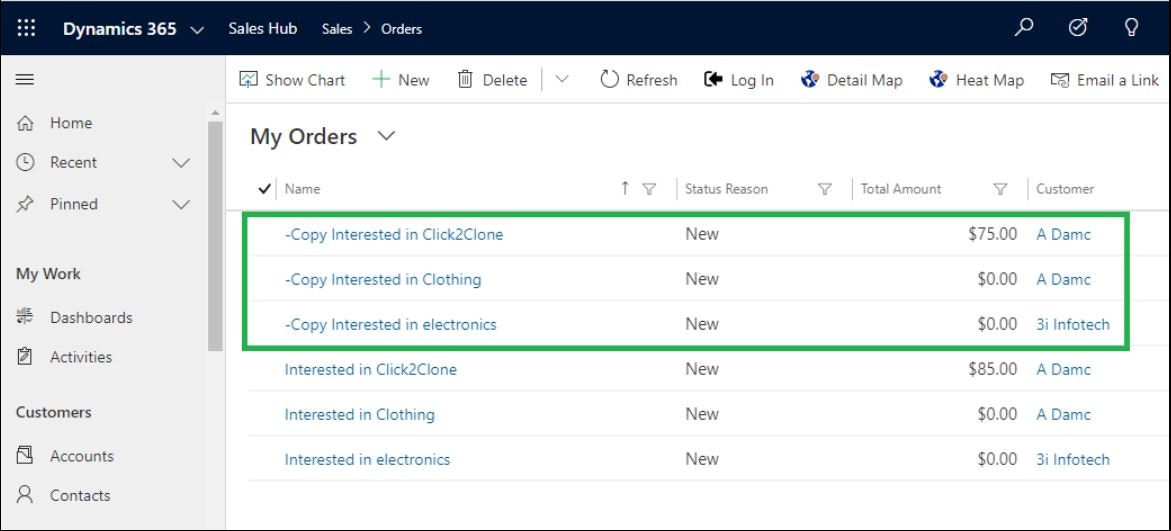This screenshot has height=531, width=1171.
Task: Open original Interested in electronics order
Action: (367, 459)
